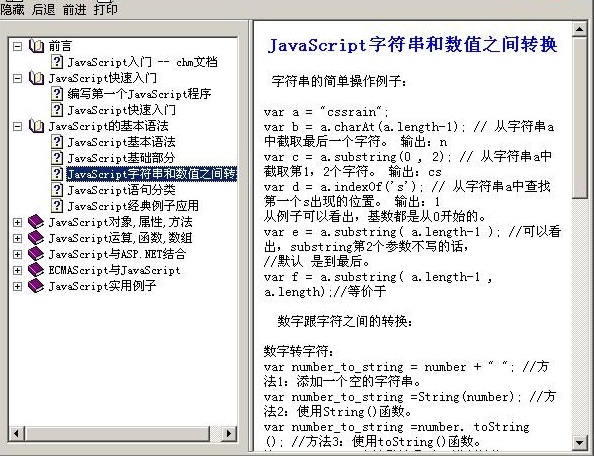Select the JavaScript运算,函数,数组 book label
Viewport: 594px width, 456px height.
coord(120,238)
